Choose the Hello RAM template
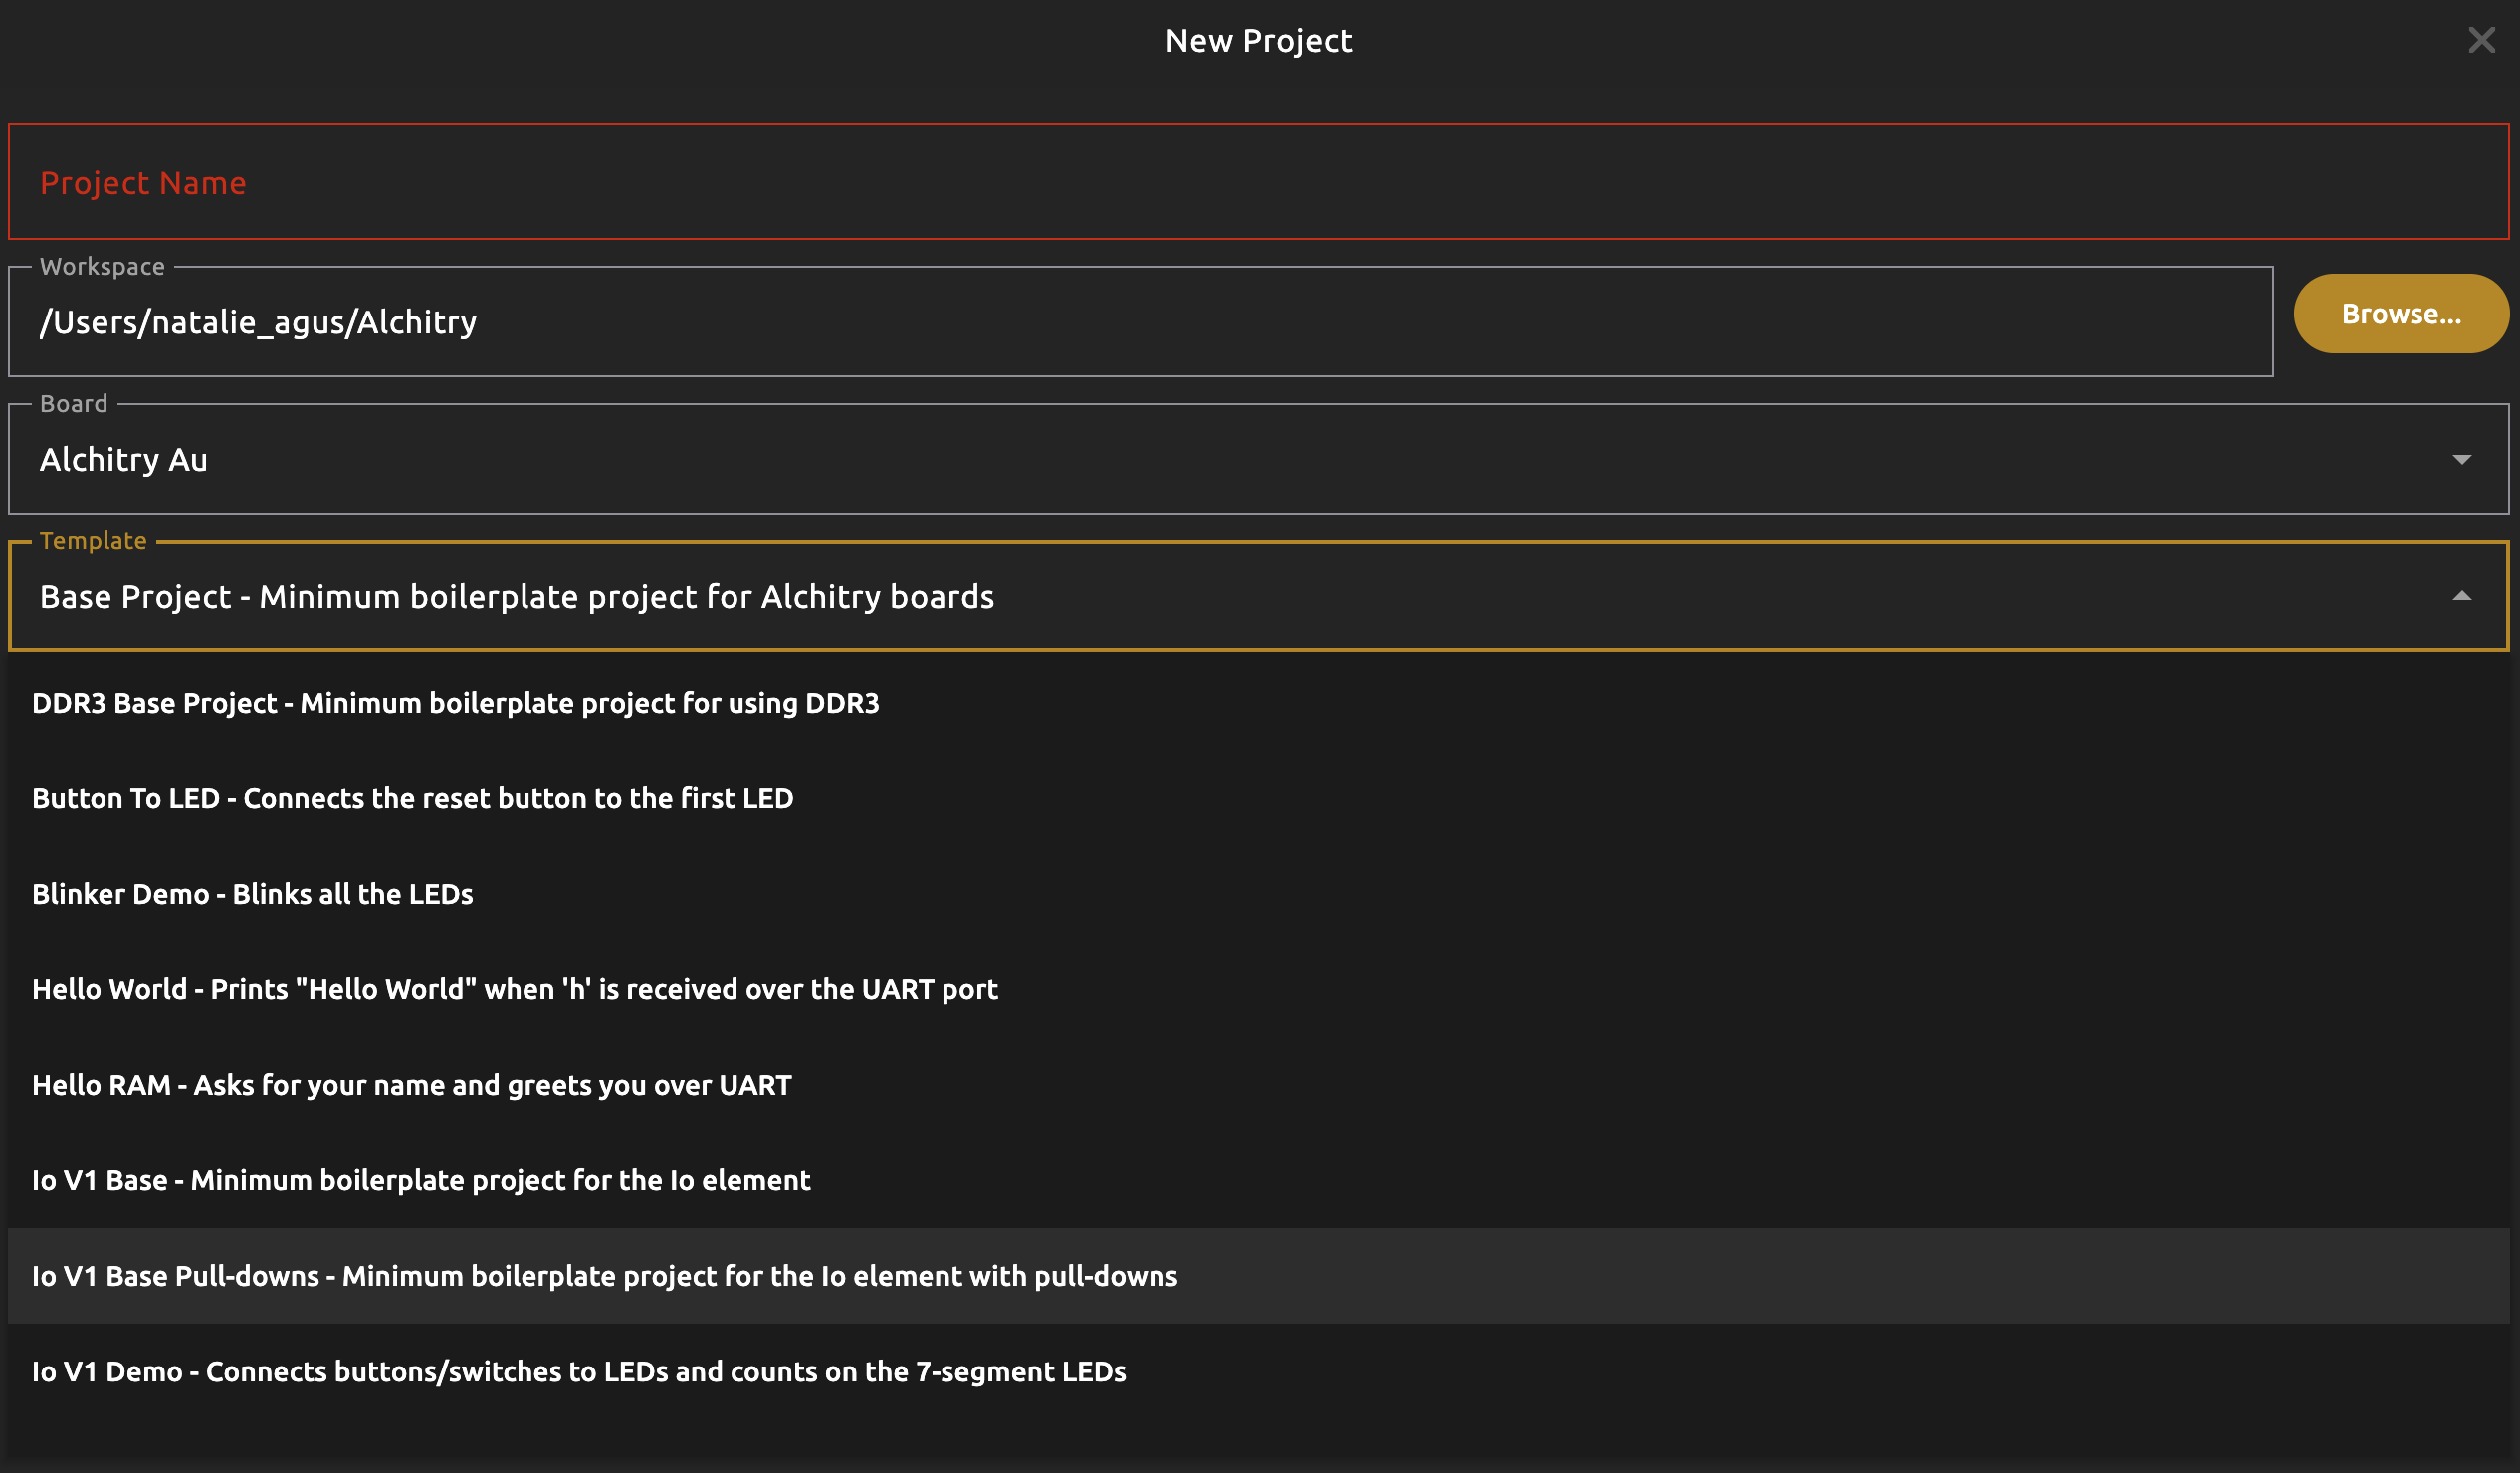The image size is (2520, 1473). tap(412, 1085)
